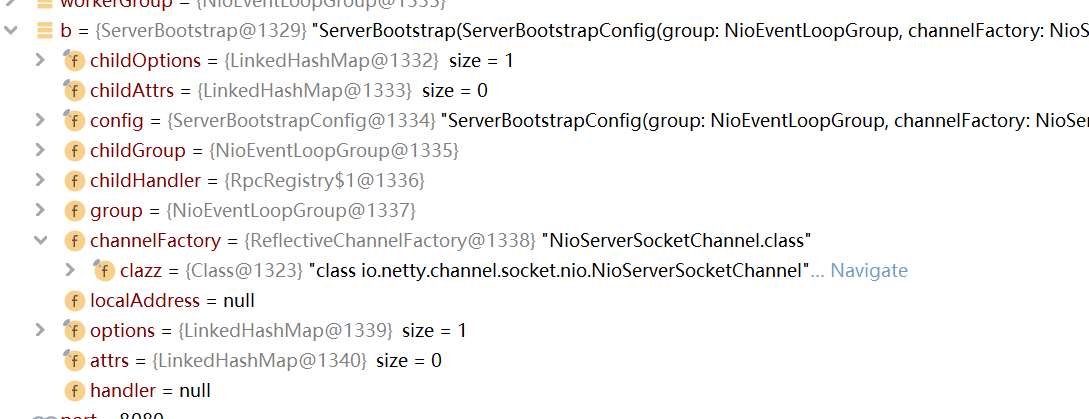Select the childGroup variable name
The height and width of the screenshot is (419, 1089).
pyautogui.click(x=138, y=151)
